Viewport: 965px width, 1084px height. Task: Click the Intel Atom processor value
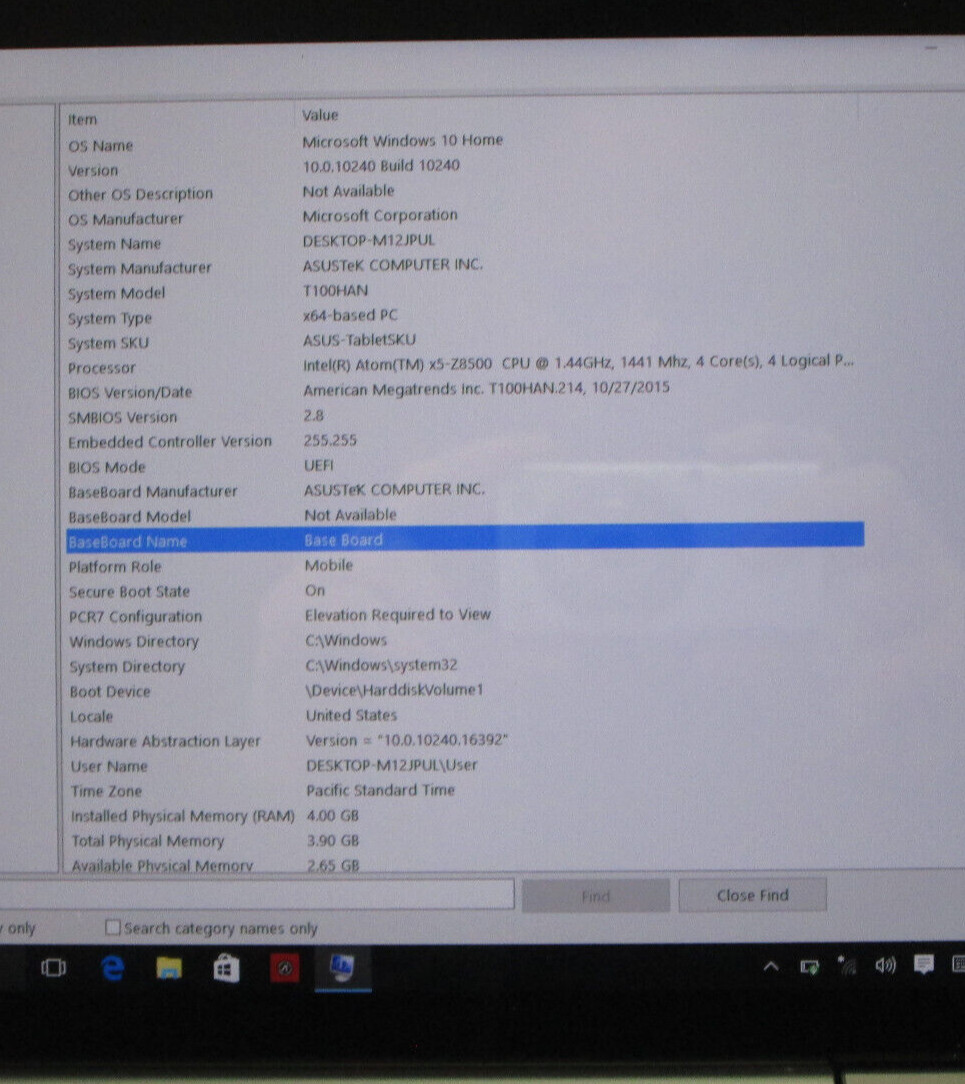[578, 362]
